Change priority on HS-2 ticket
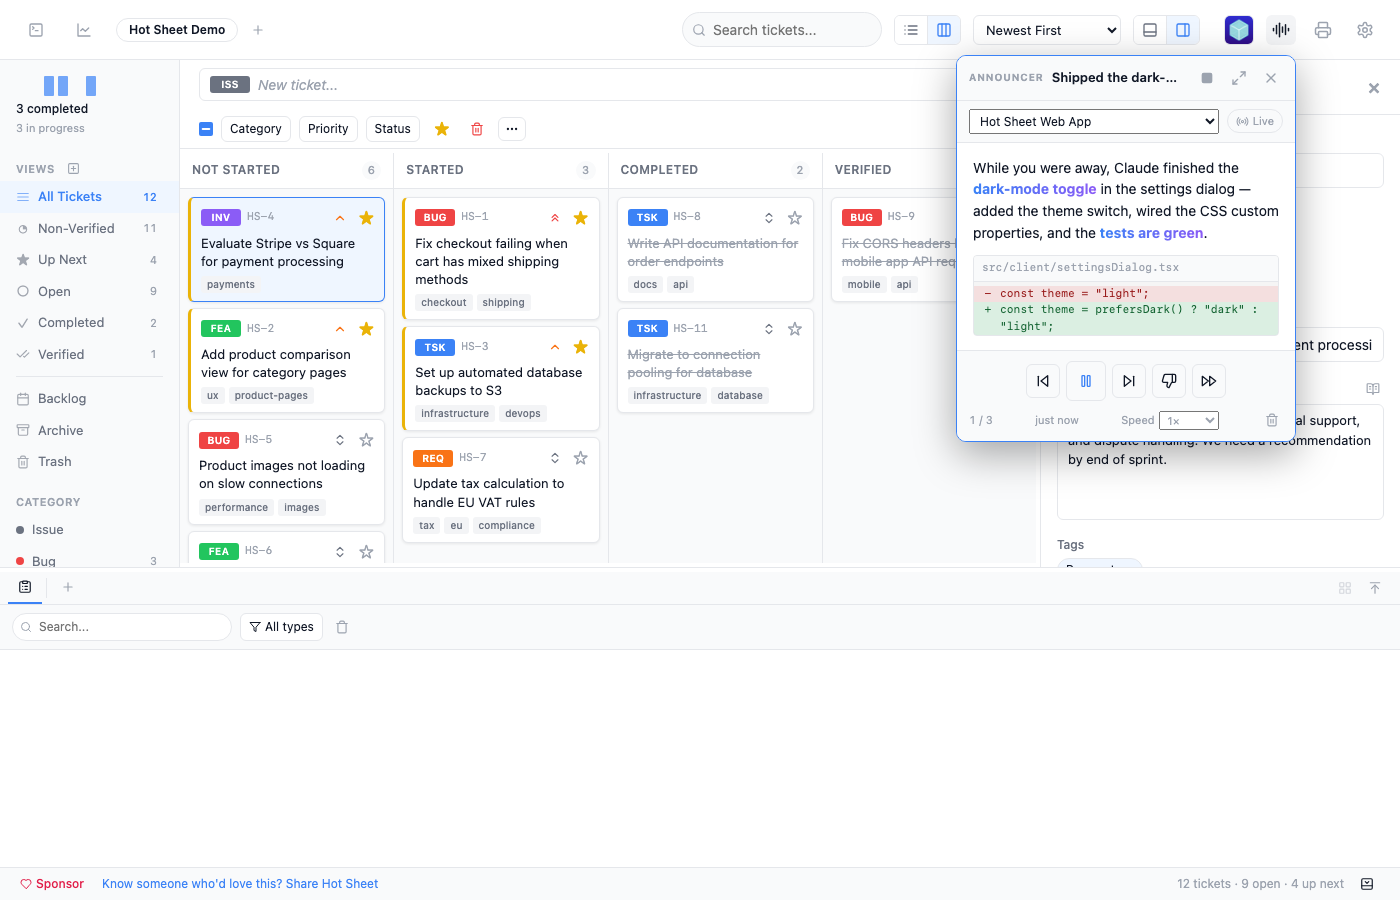 coord(340,328)
